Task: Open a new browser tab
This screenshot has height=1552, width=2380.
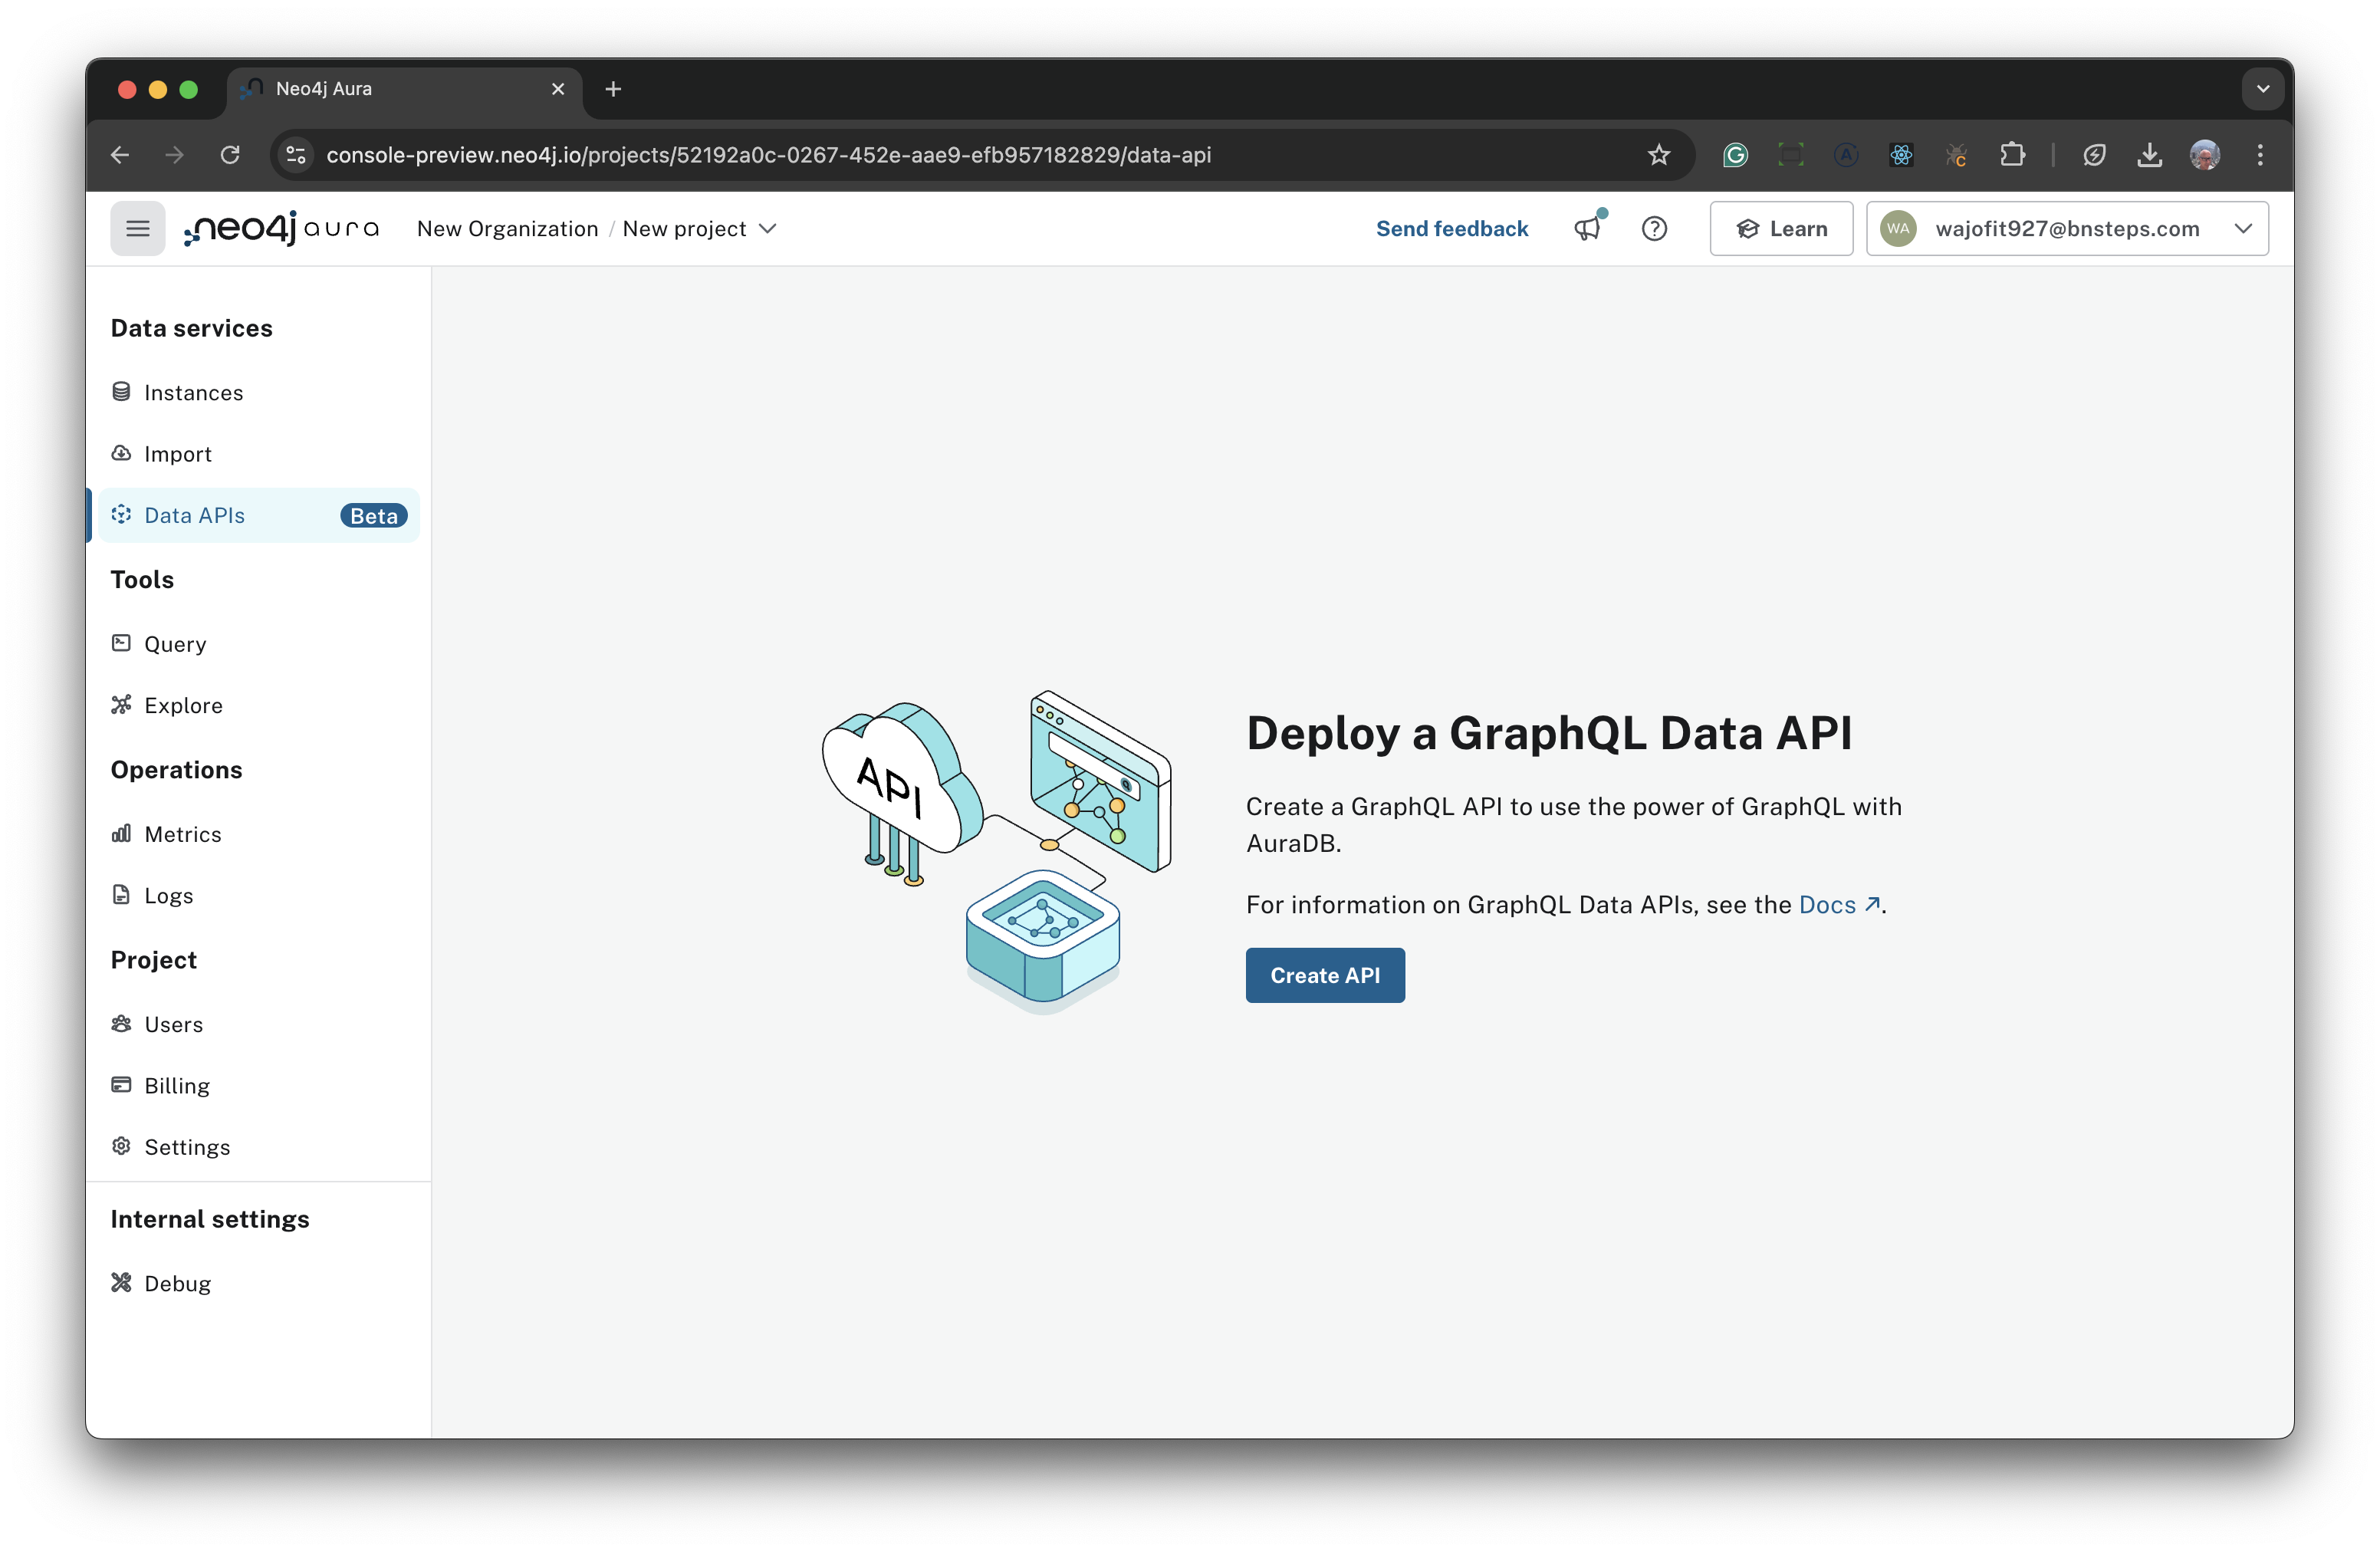Action: tap(613, 89)
